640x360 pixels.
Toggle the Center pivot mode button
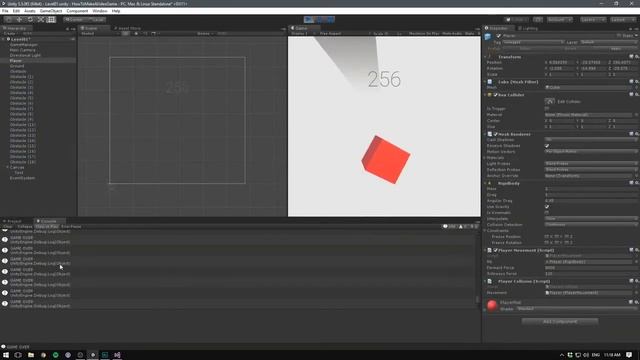[74, 19]
